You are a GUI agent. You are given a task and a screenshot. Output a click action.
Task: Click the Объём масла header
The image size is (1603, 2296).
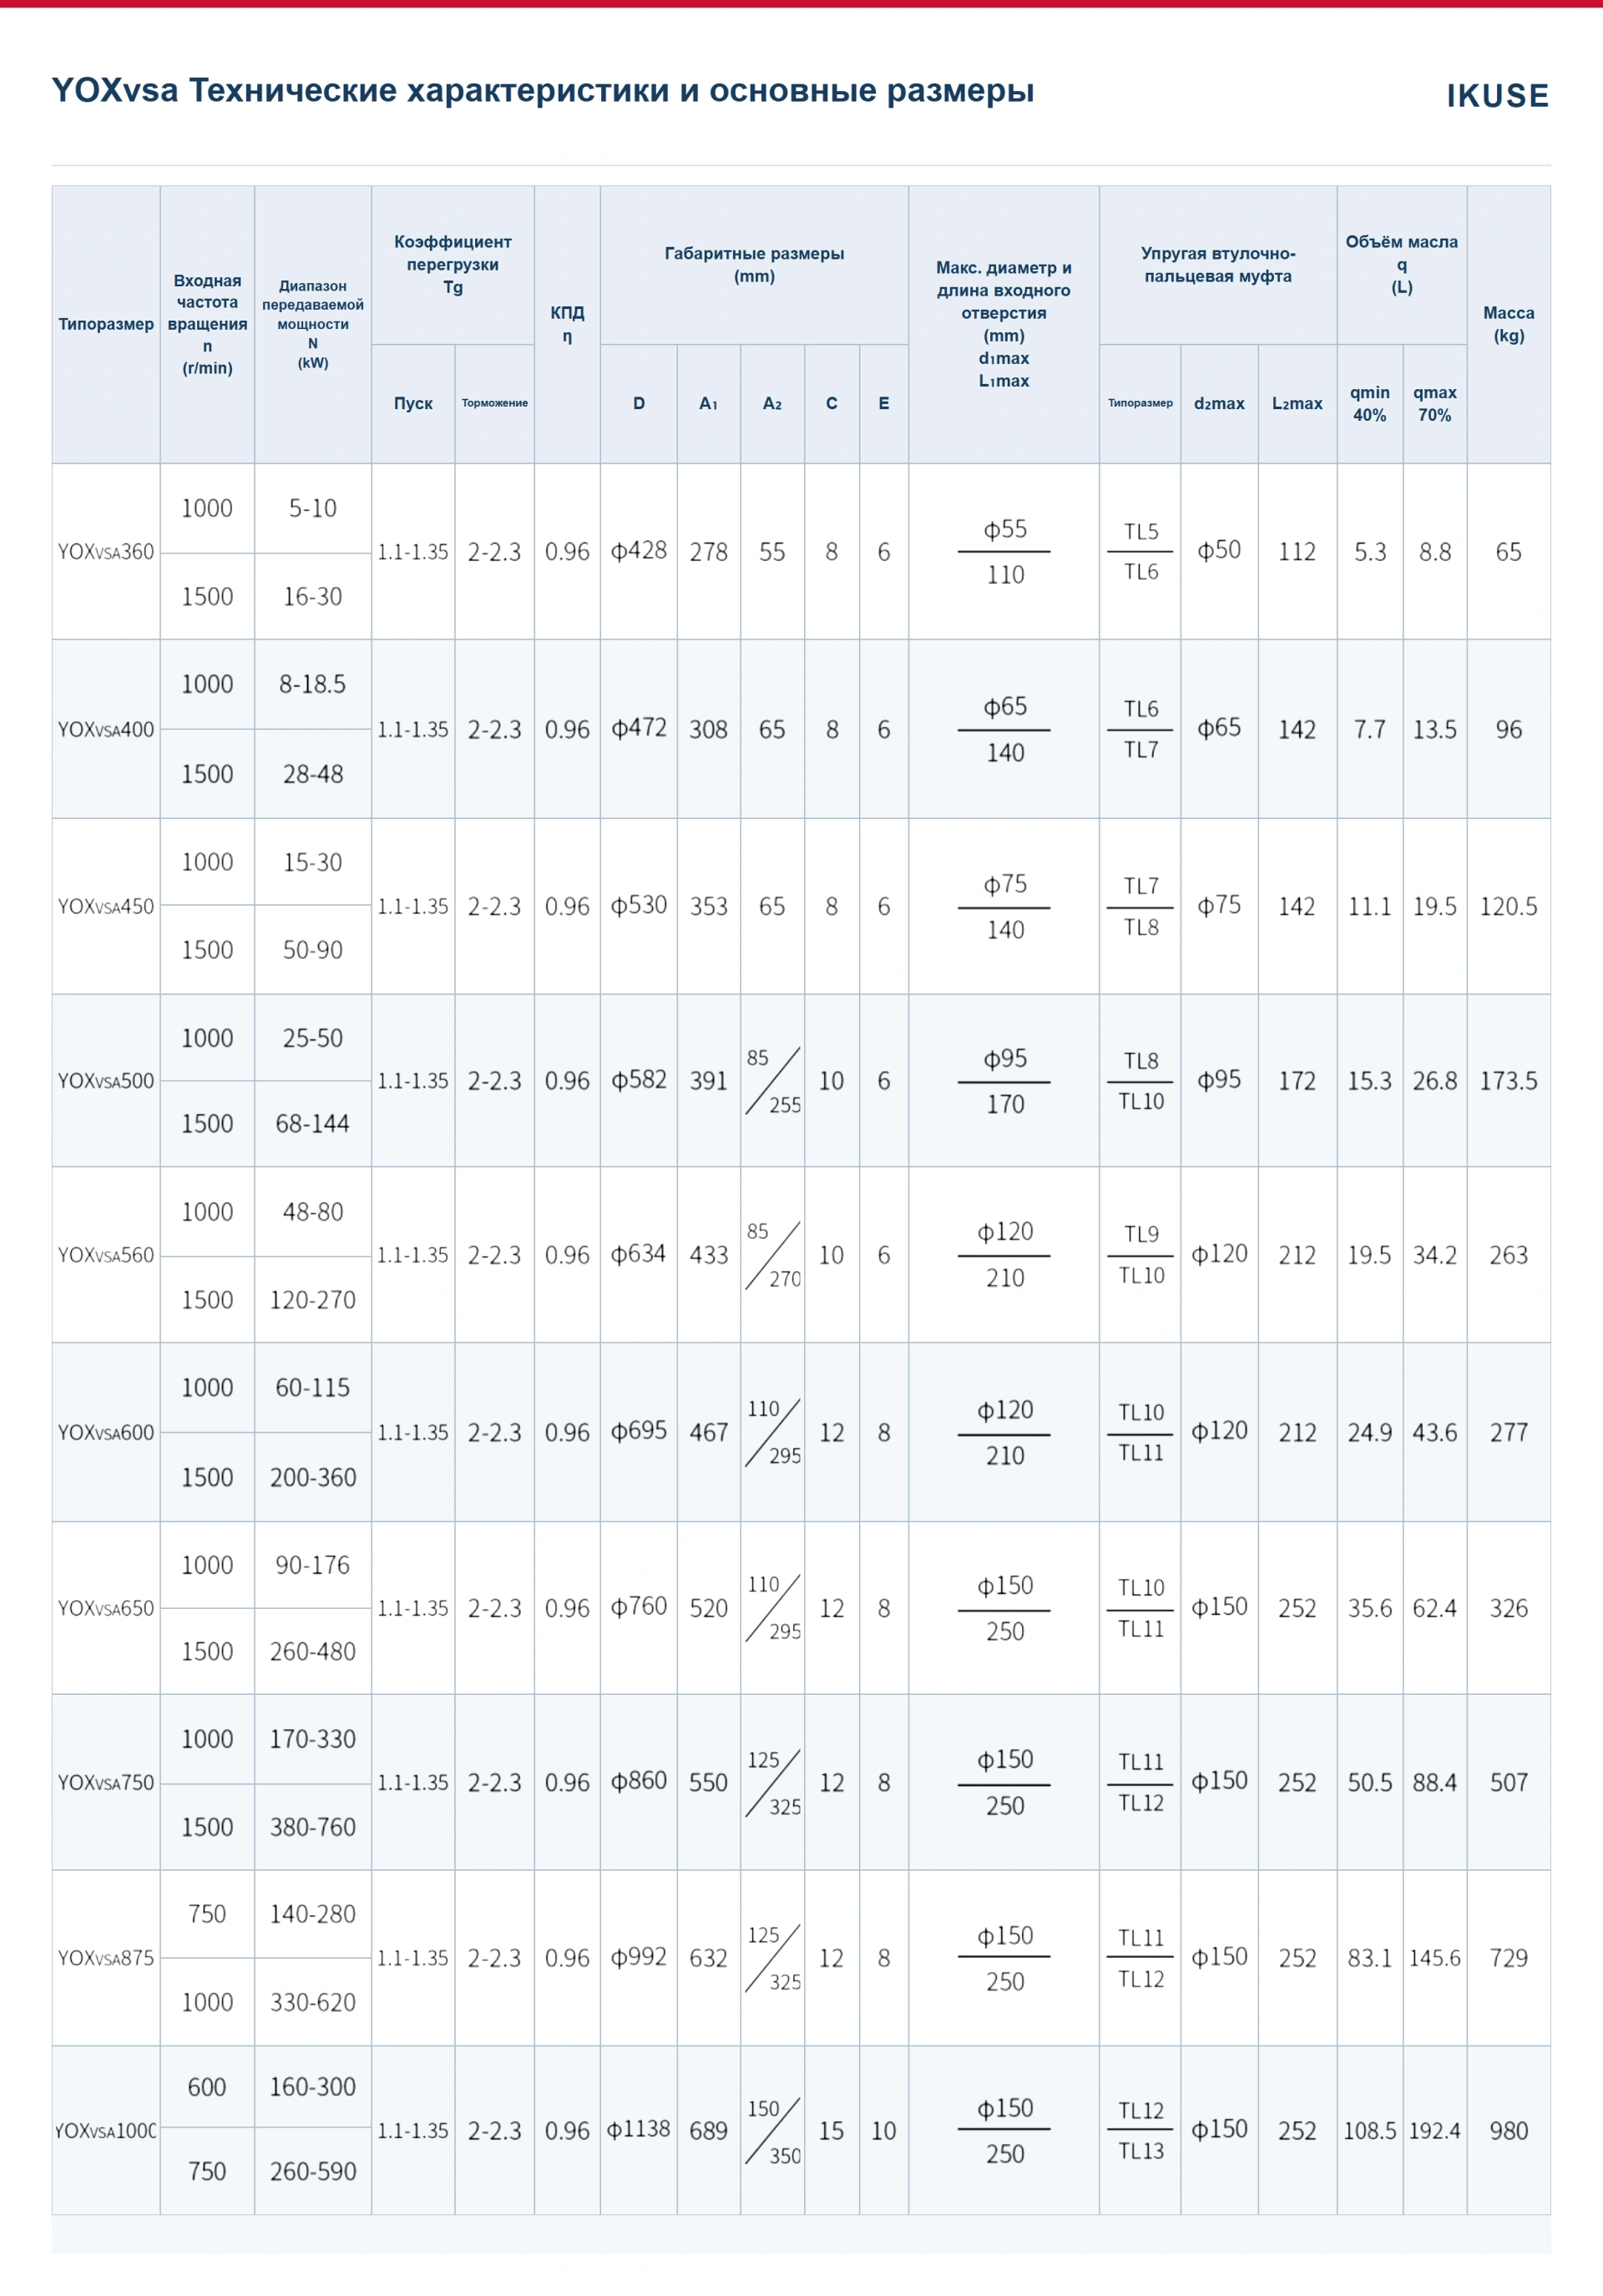[1401, 264]
